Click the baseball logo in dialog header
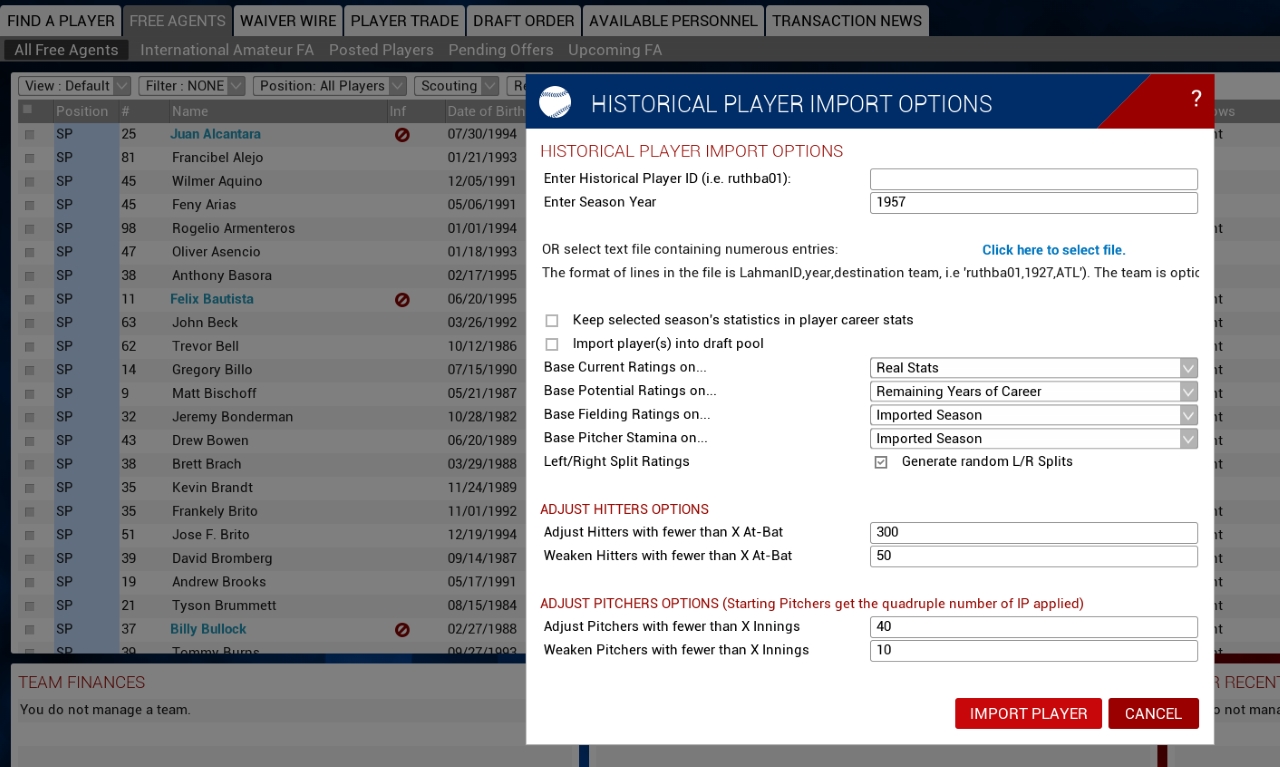Screen dimensions: 1280x767 click(x=555, y=103)
